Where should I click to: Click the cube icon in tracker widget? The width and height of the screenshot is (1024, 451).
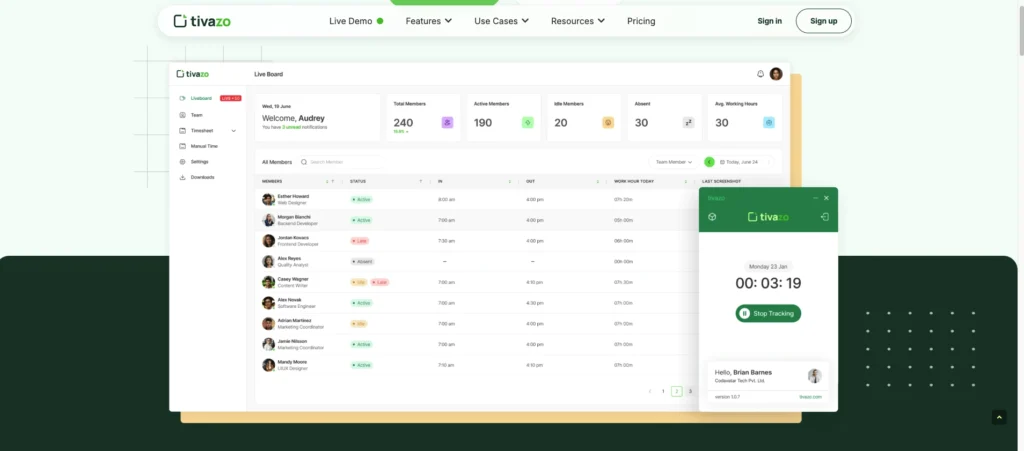[712, 217]
